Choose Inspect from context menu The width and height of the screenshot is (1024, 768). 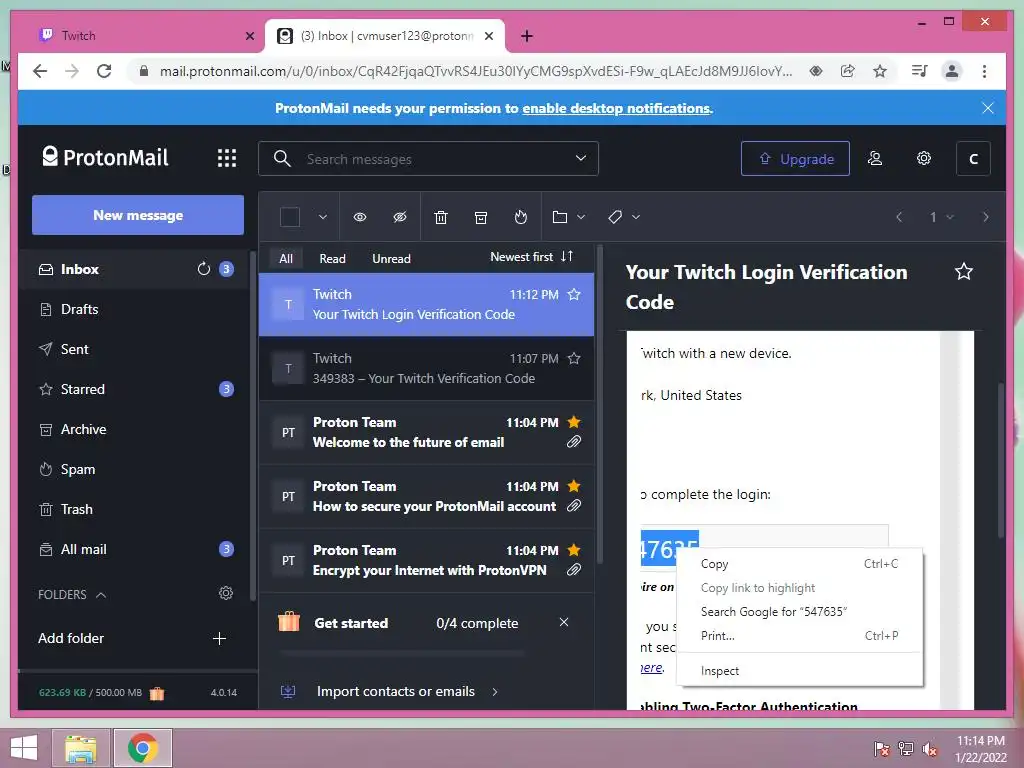[799, 671]
